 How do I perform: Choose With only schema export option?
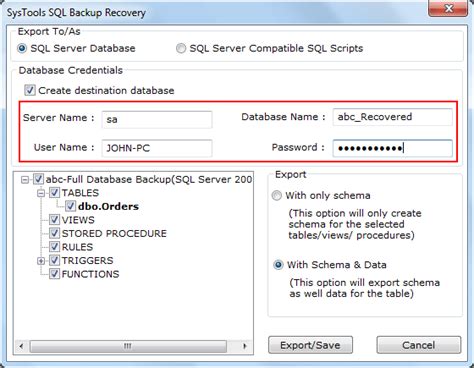tap(276, 196)
